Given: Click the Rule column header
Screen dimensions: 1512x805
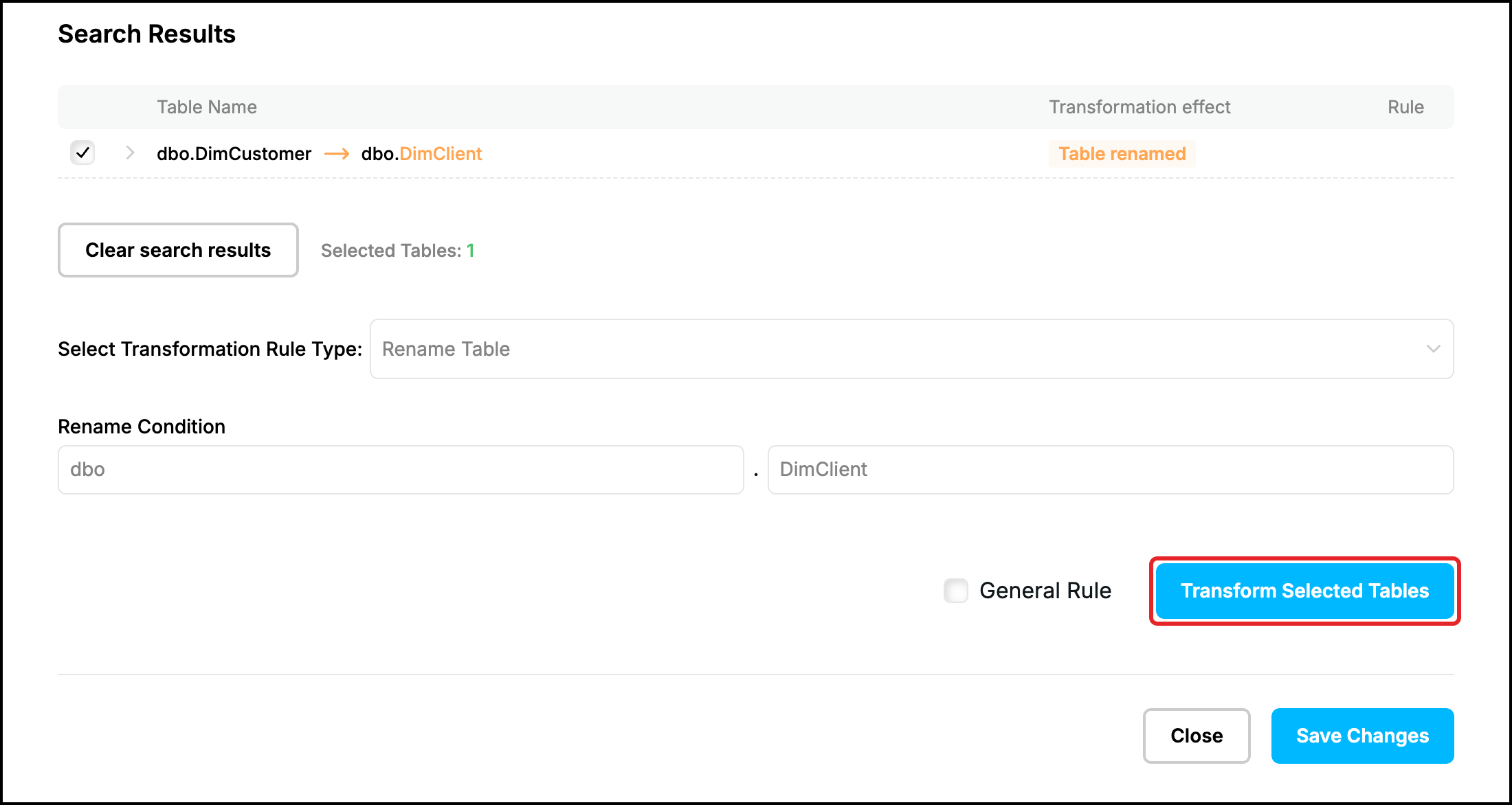Looking at the screenshot, I should tap(1405, 107).
